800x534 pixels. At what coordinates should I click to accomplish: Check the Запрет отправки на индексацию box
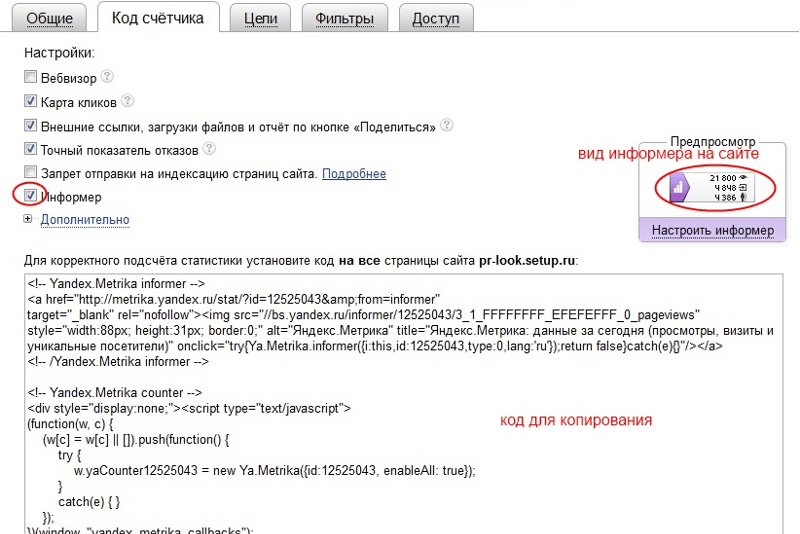click(x=31, y=173)
